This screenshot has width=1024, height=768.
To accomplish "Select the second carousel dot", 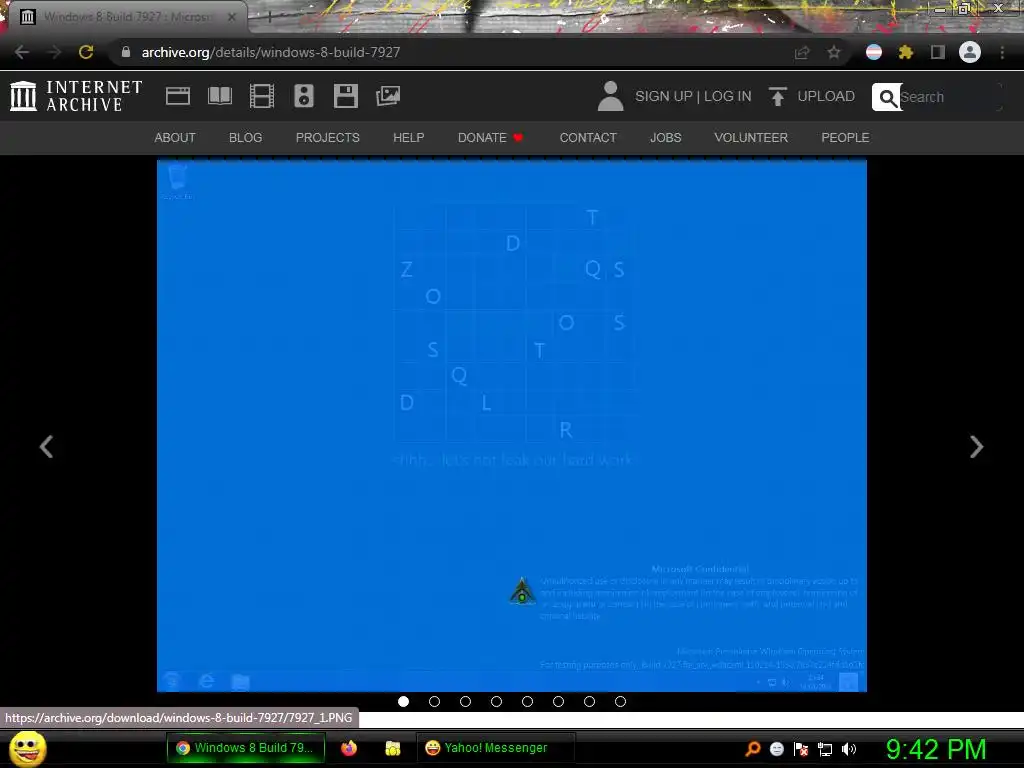I will point(434,701).
